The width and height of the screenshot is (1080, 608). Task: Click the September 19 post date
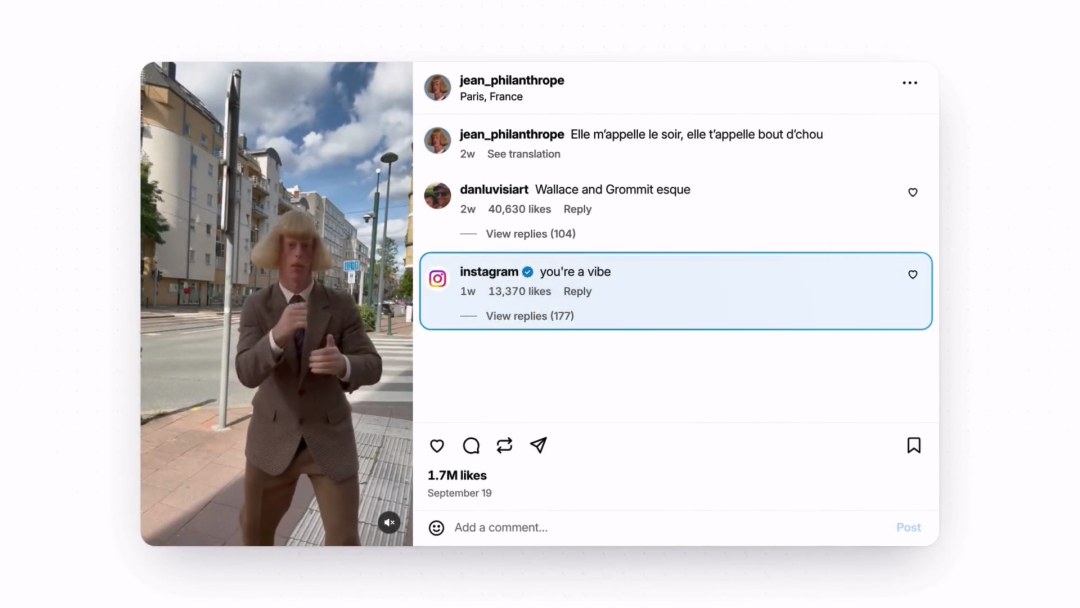click(x=459, y=493)
